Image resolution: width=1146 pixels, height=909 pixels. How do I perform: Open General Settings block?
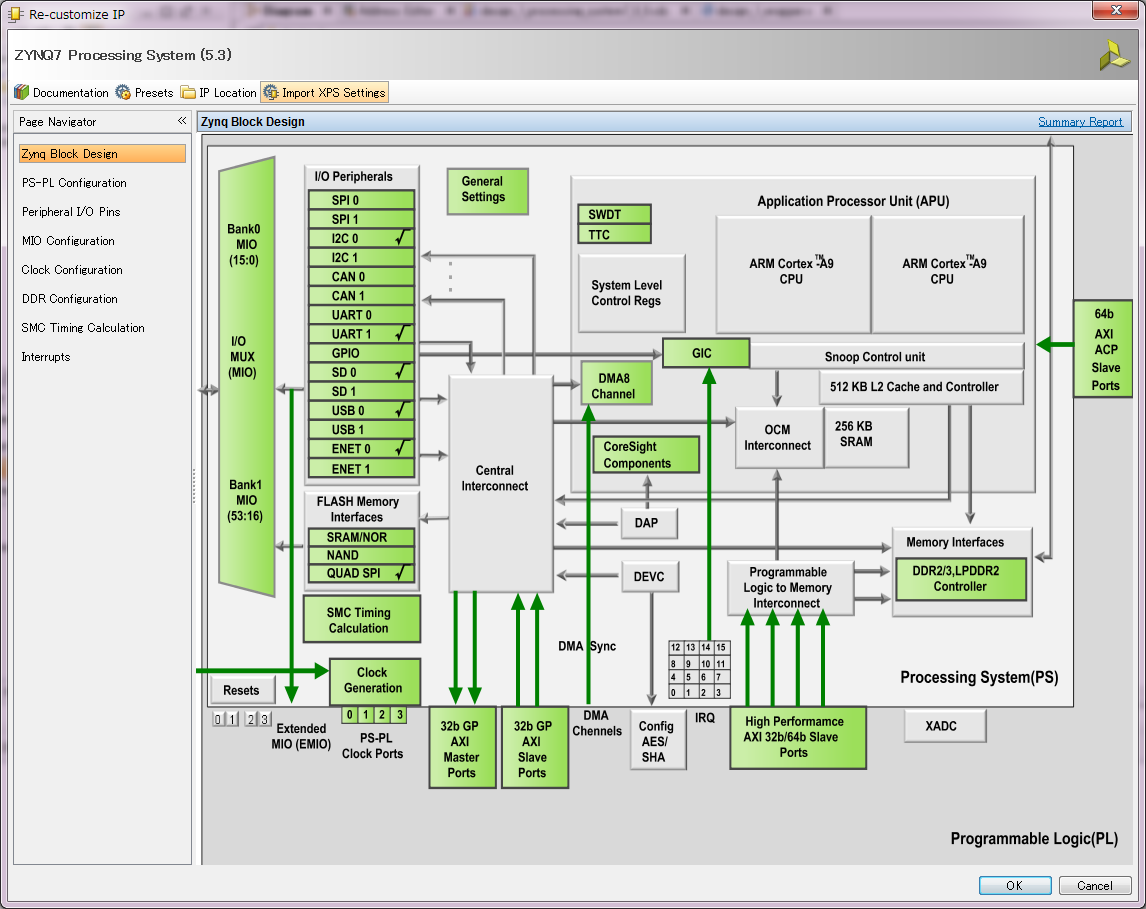point(487,191)
